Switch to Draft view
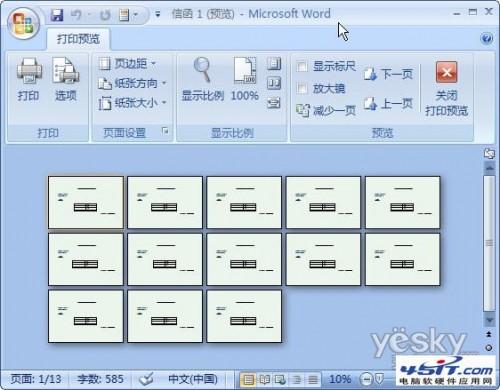500x390 pixels. click(313, 379)
